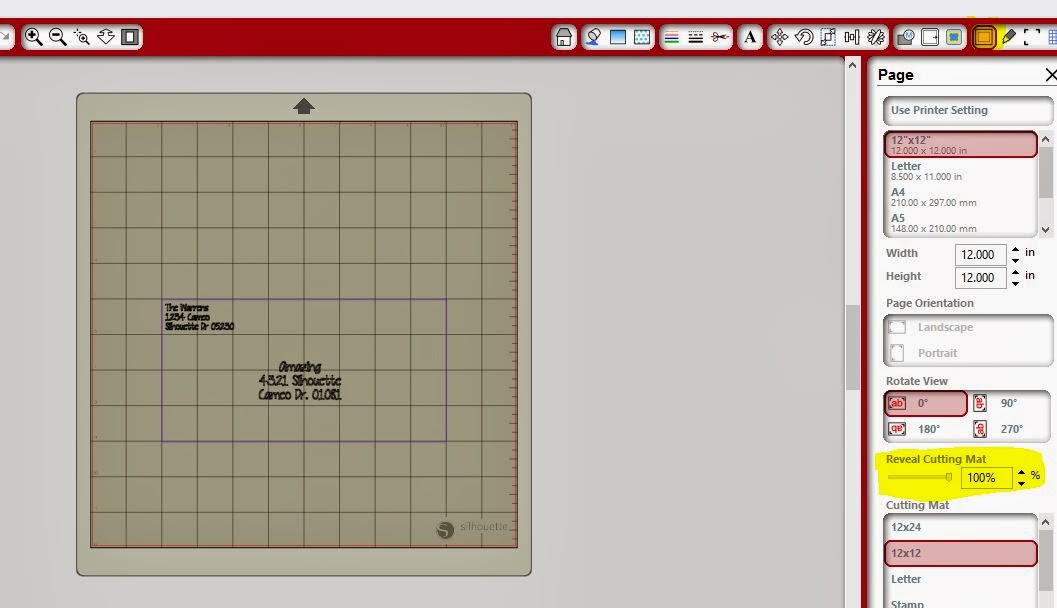The height and width of the screenshot is (608, 1057).
Task: Open the house-shaped Design Store icon
Action: tap(564, 37)
